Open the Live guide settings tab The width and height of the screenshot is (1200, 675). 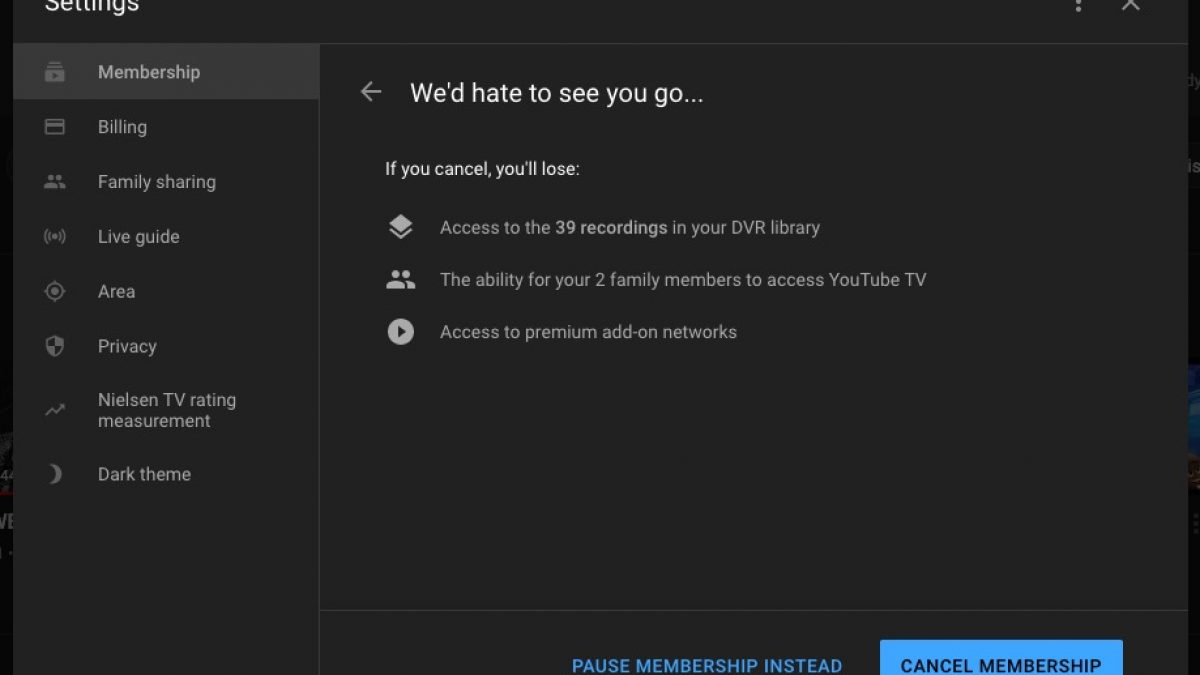[x=166, y=237]
